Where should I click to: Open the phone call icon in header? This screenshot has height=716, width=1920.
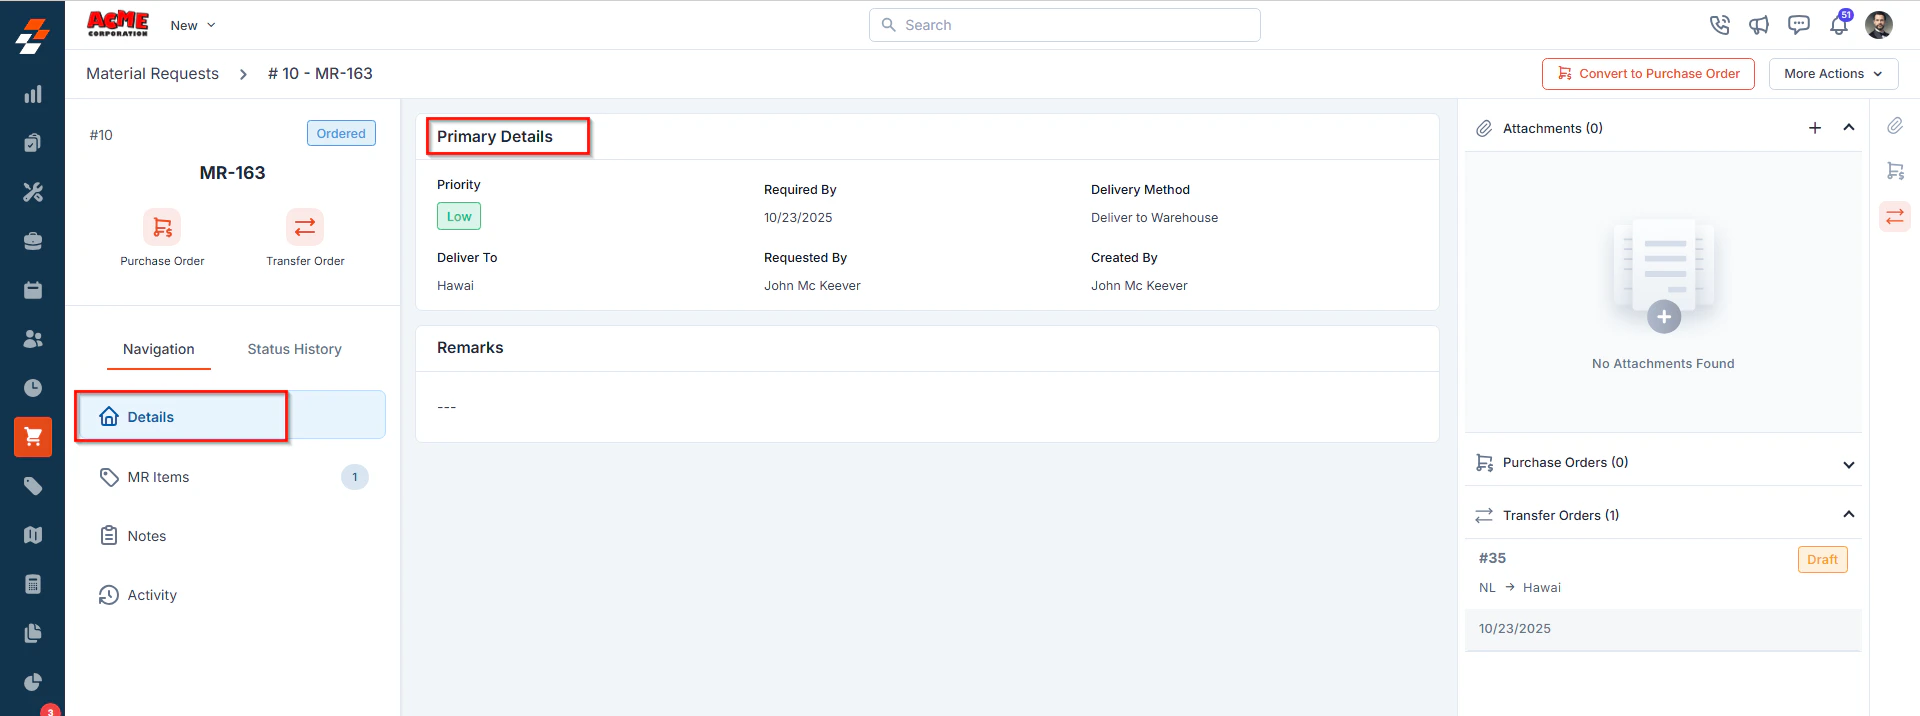tap(1719, 25)
